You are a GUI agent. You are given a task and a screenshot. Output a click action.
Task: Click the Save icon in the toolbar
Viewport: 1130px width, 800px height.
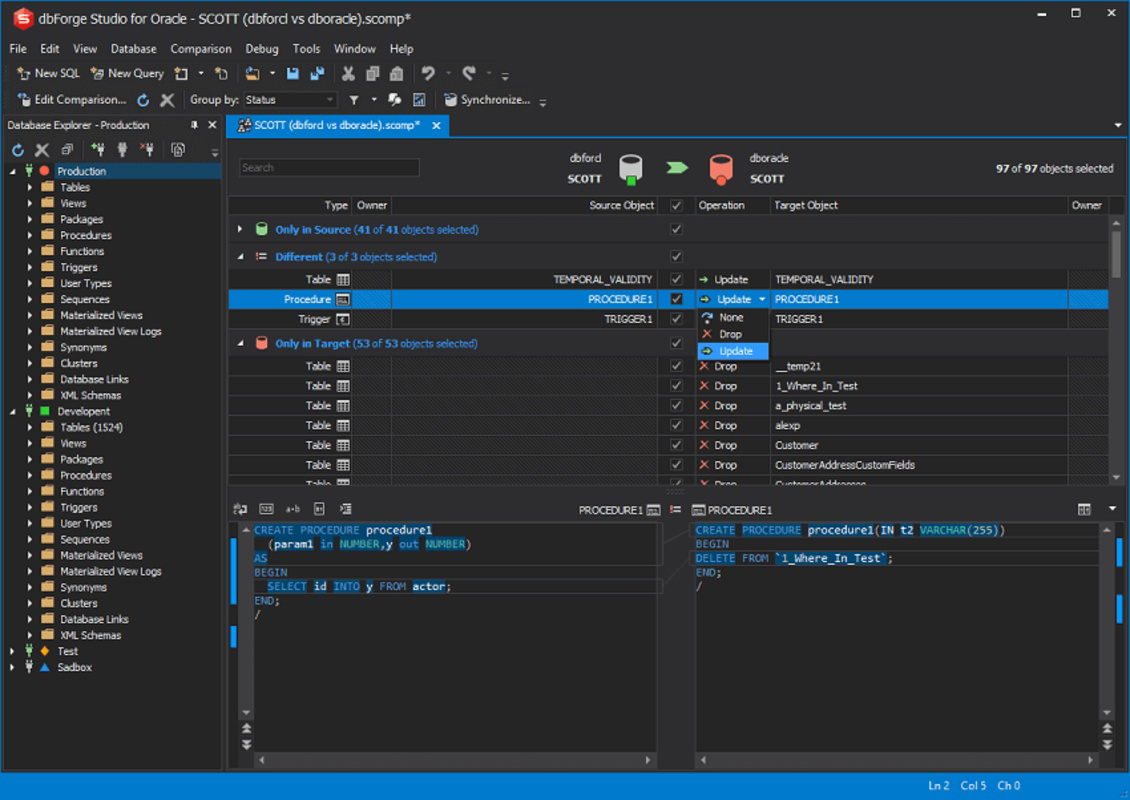click(x=293, y=74)
